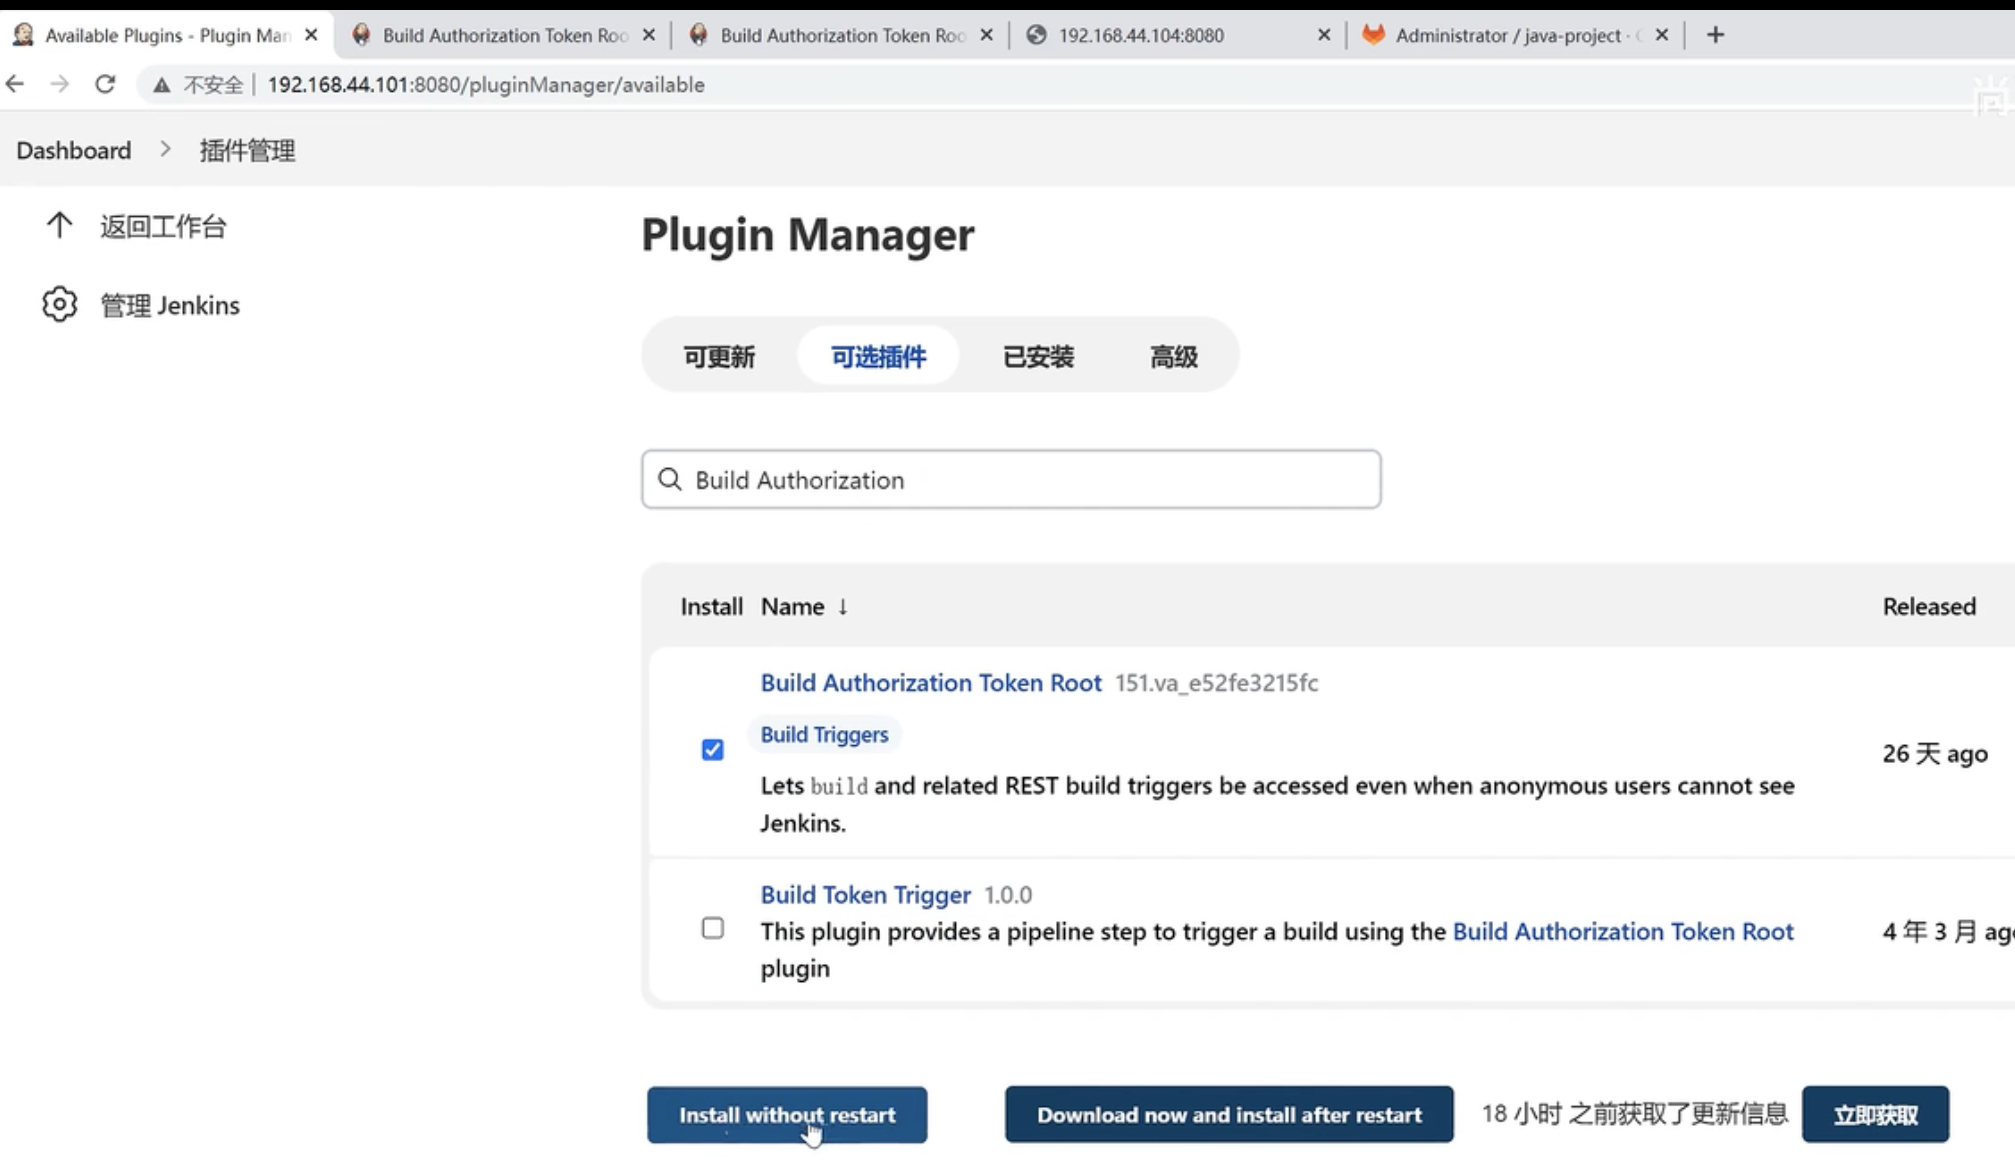Image resolution: width=2015 pixels, height=1176 pixels.
Task: Open the 高级 tab
Action: [x=1173, y=357]
